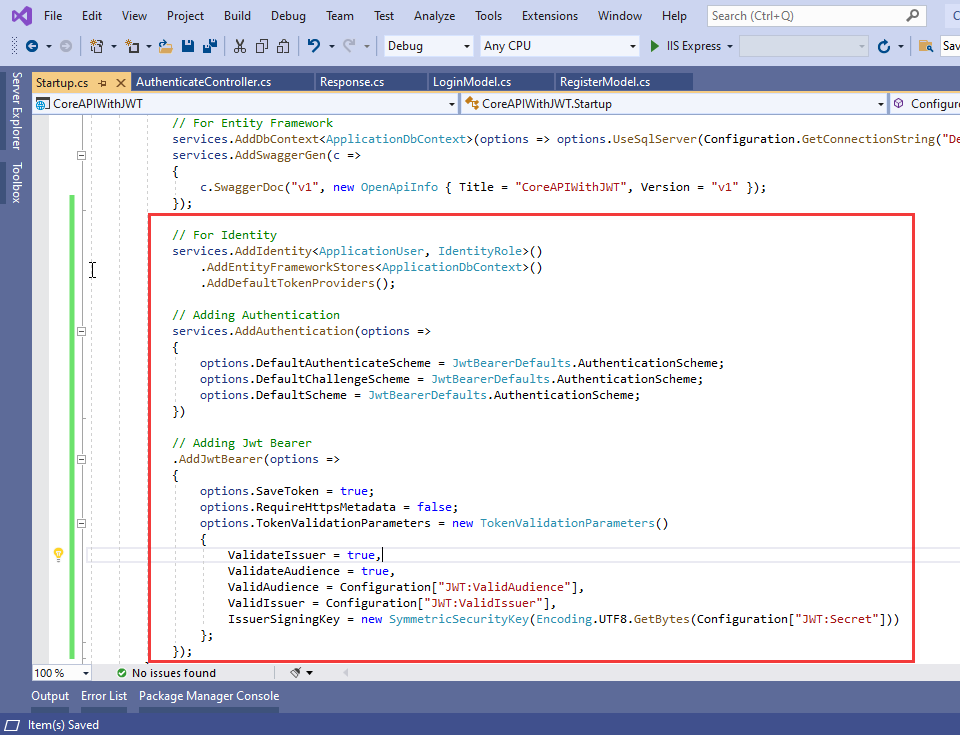Click the Add New Item icon
960x735 pixels.
point(132,46)
